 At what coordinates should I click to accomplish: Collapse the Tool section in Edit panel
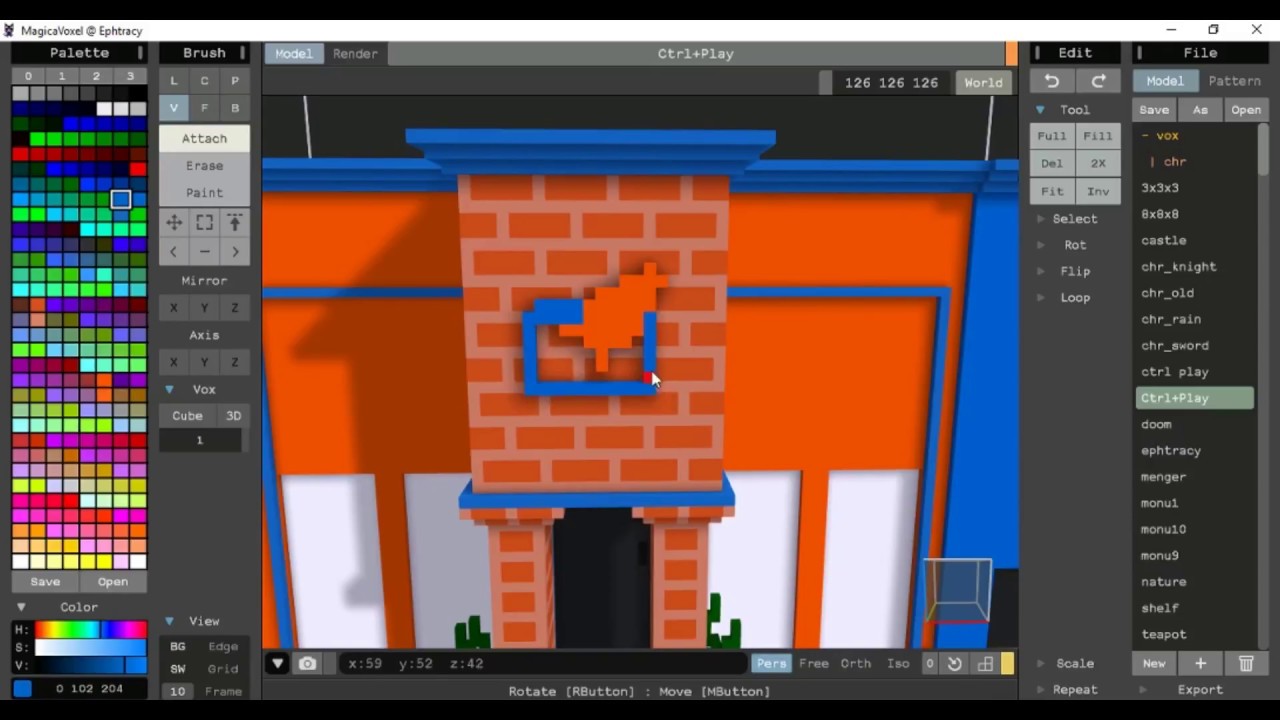click(1040, 110)
